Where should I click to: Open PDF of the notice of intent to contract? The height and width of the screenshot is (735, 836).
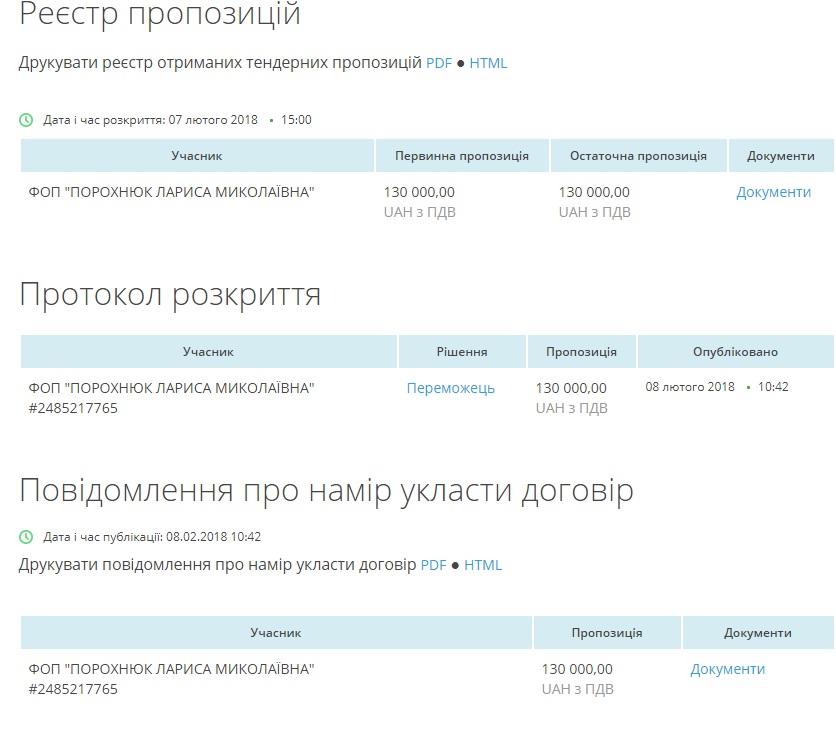[x=433, y=565]
